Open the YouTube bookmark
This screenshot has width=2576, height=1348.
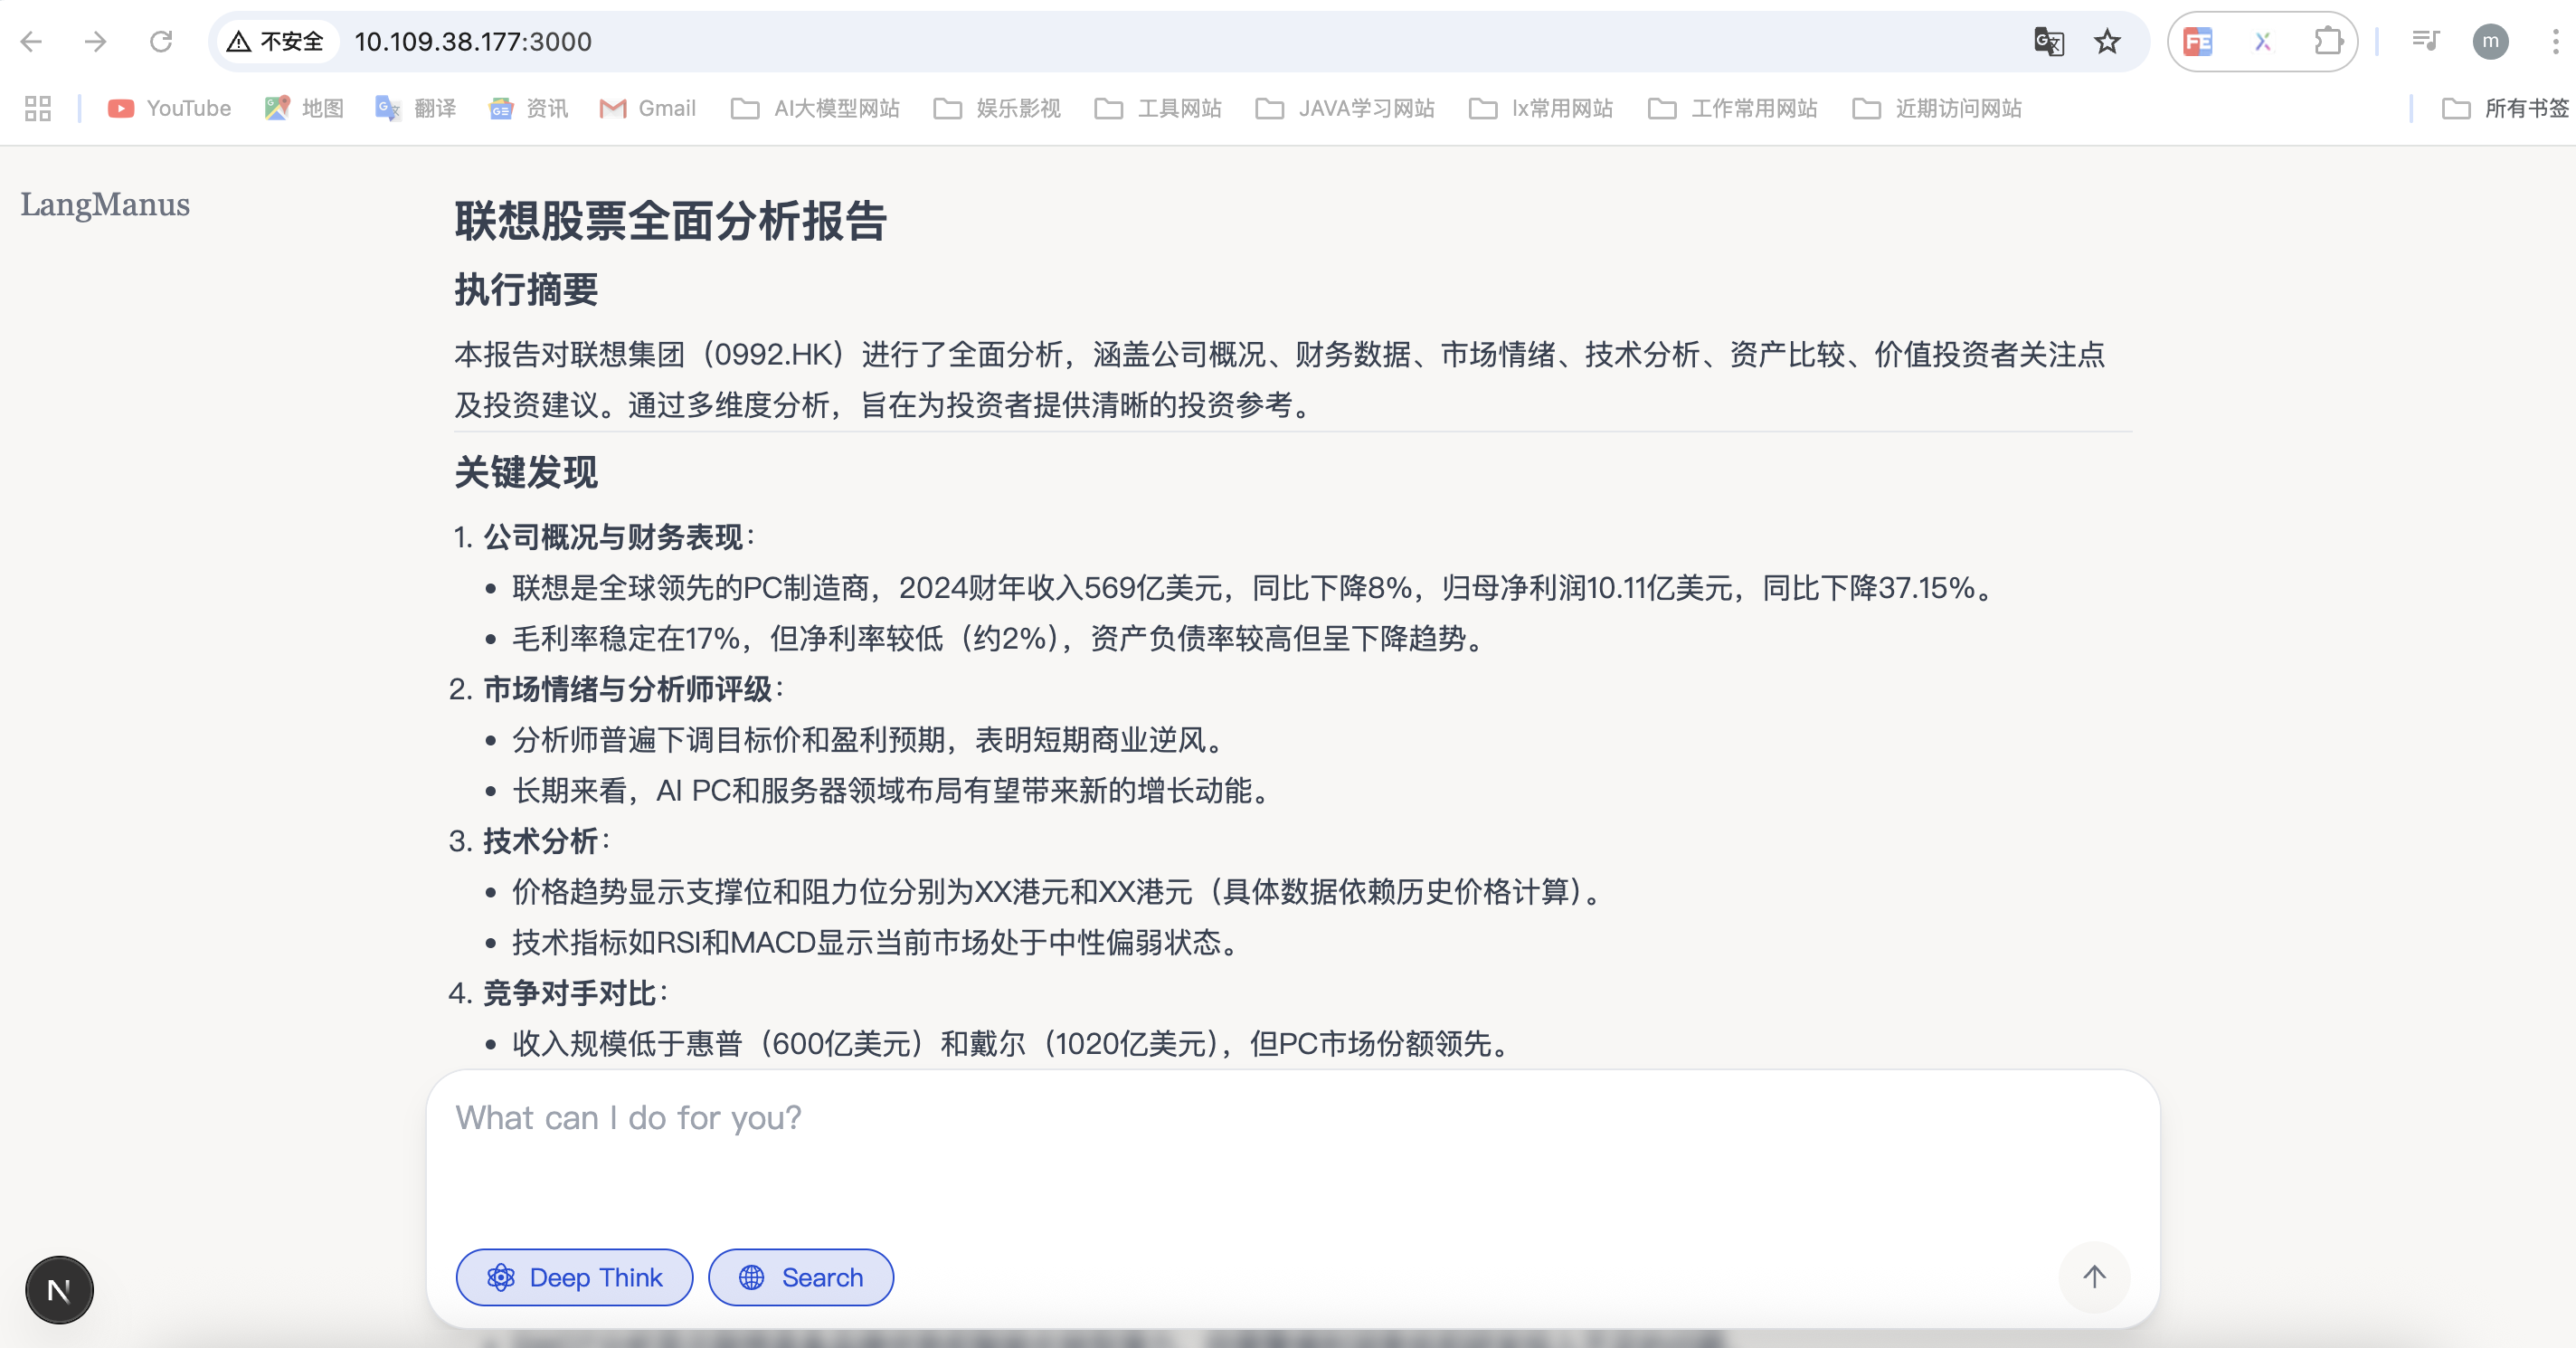tap(170, 108)
